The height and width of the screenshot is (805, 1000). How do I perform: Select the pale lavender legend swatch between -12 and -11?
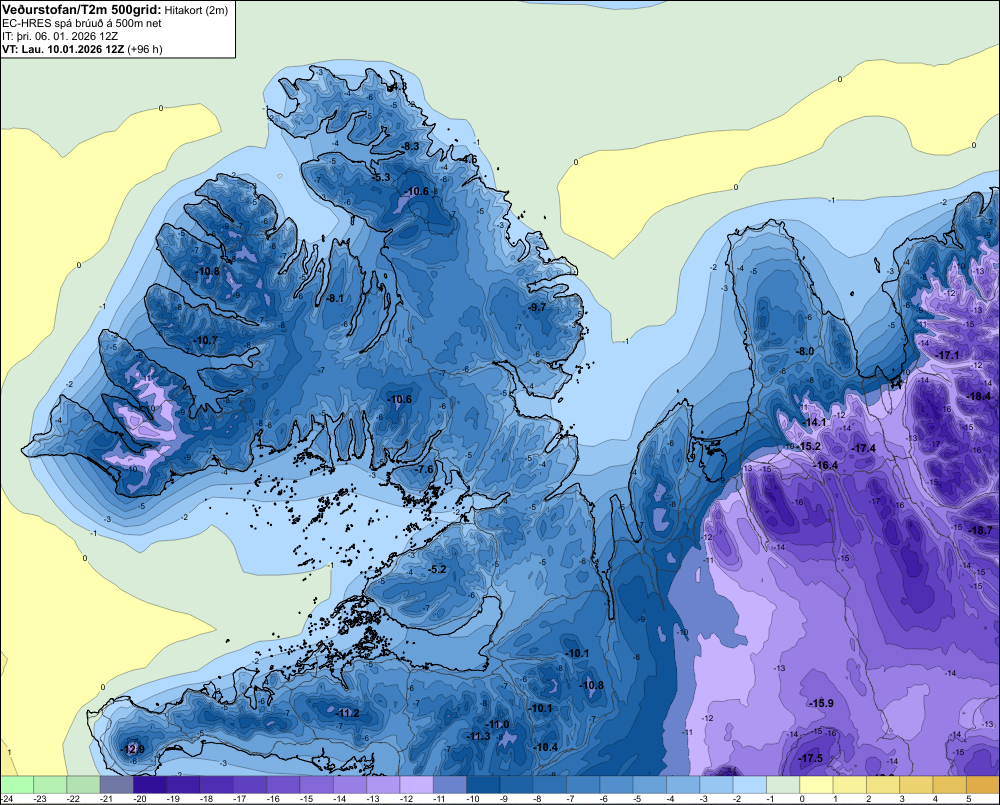(416, 784)
